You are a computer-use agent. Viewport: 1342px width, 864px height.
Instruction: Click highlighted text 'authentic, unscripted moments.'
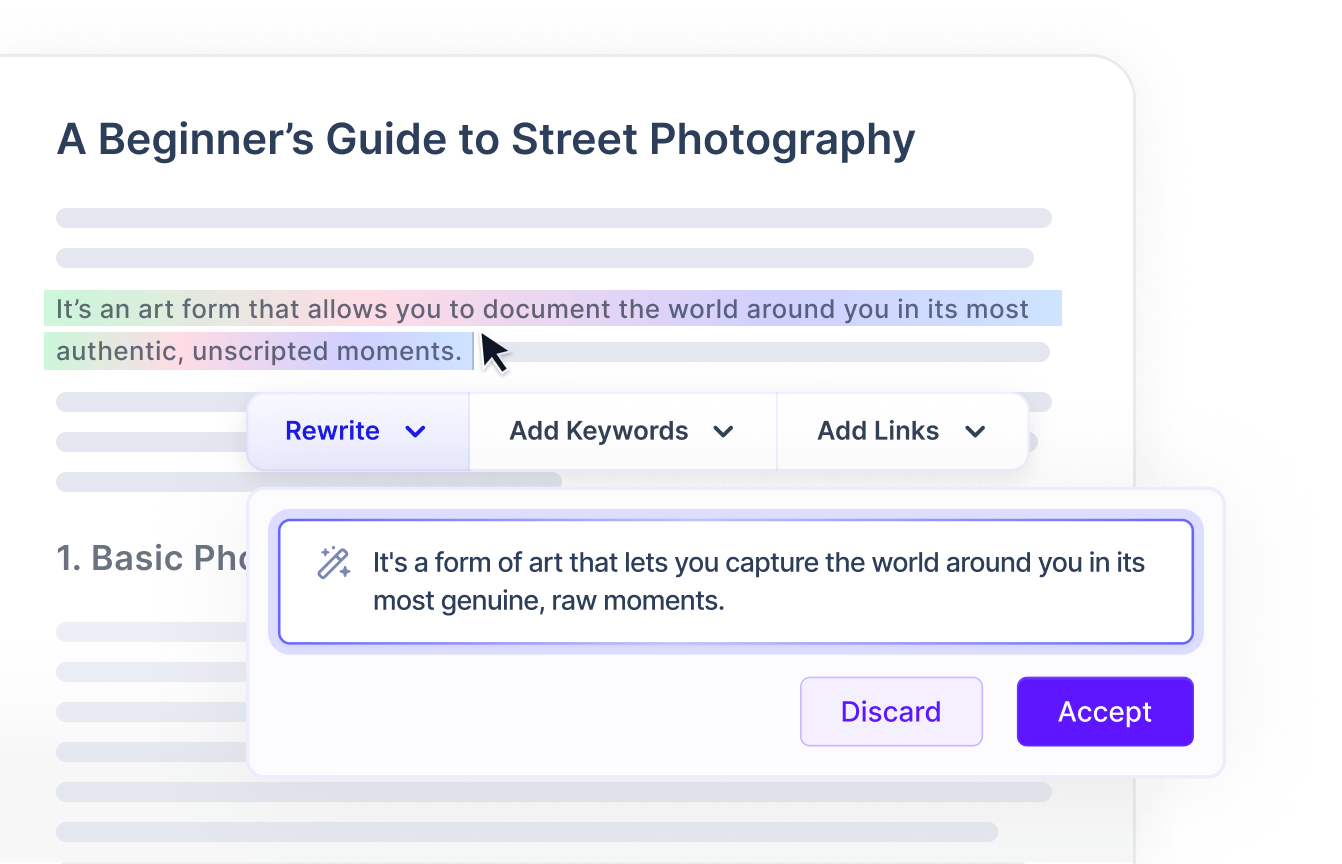259,351
